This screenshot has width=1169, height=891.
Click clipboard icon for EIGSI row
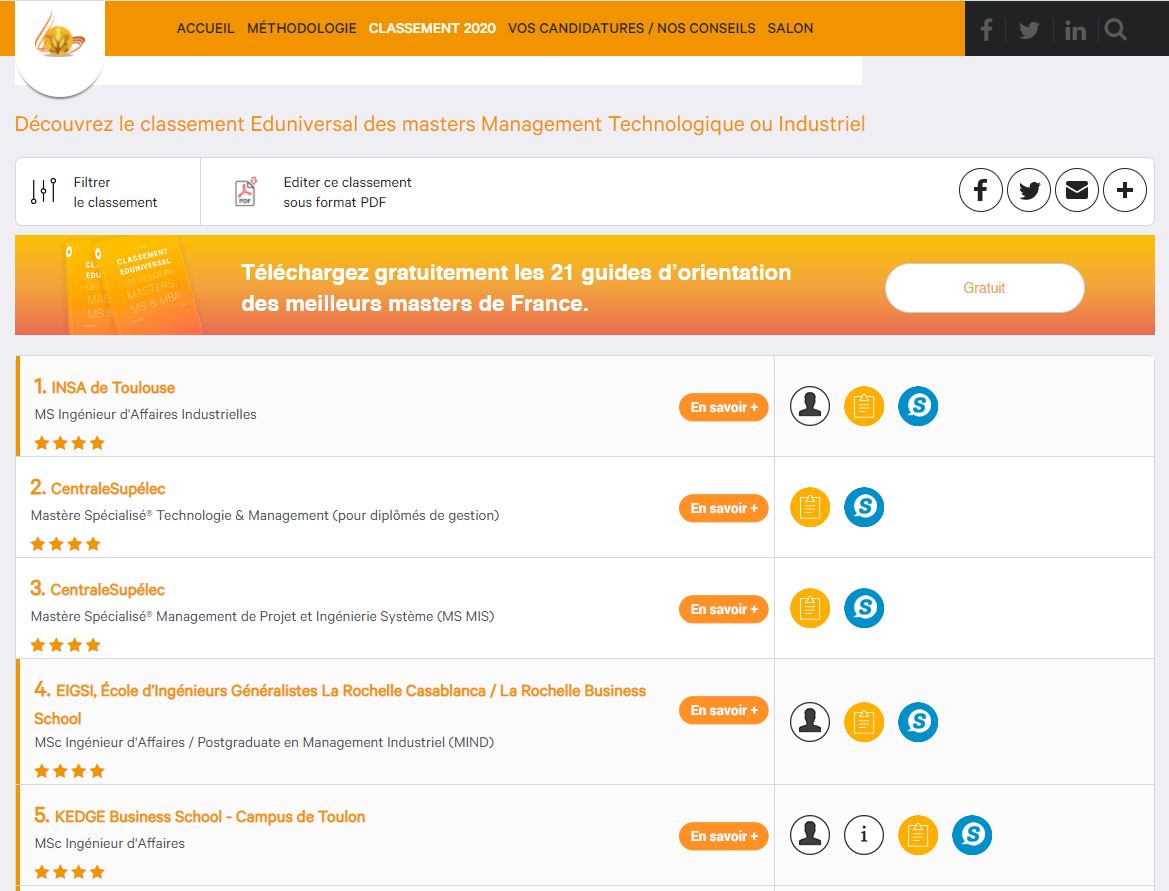coord(864,722)
